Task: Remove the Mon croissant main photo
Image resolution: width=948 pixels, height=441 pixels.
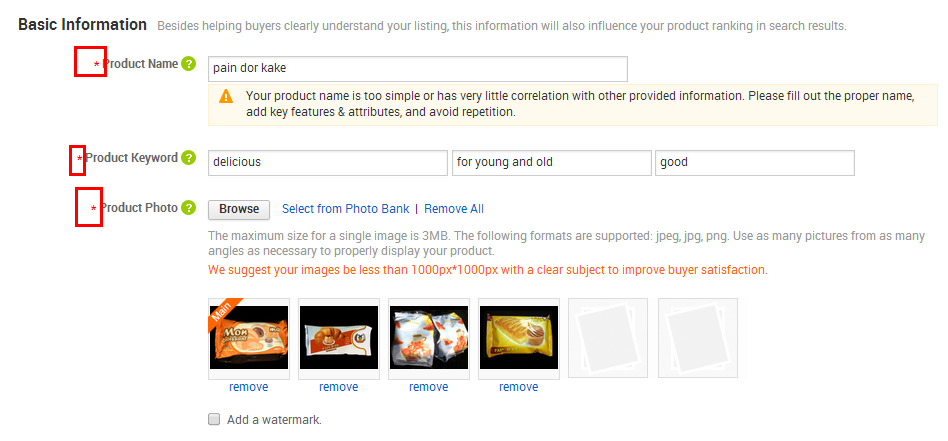Action: click(x=248, y=387)
